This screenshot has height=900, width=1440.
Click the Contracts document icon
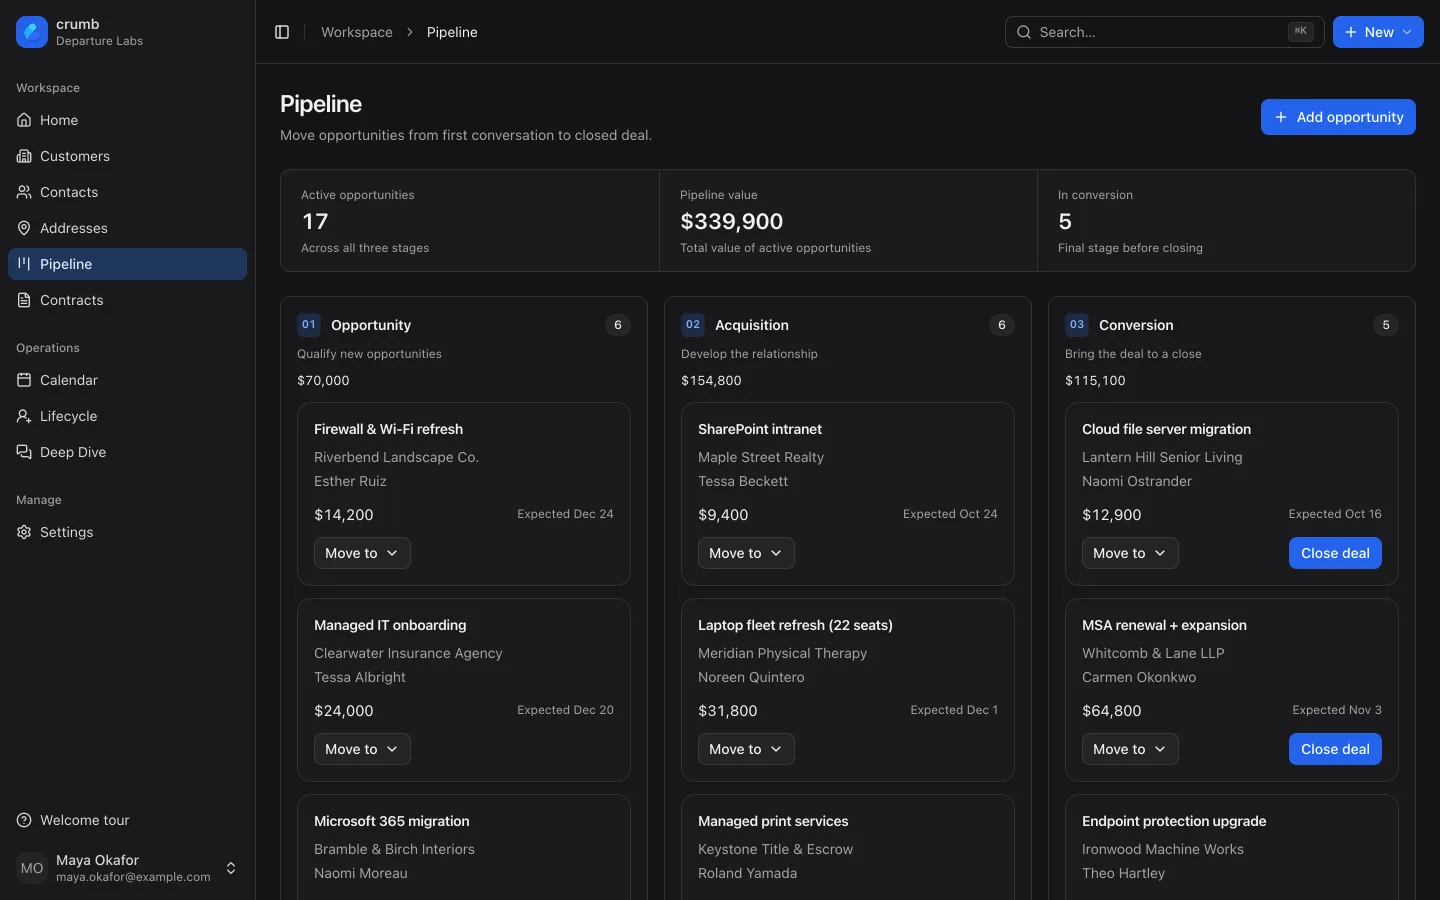click(x=24, y=300)
